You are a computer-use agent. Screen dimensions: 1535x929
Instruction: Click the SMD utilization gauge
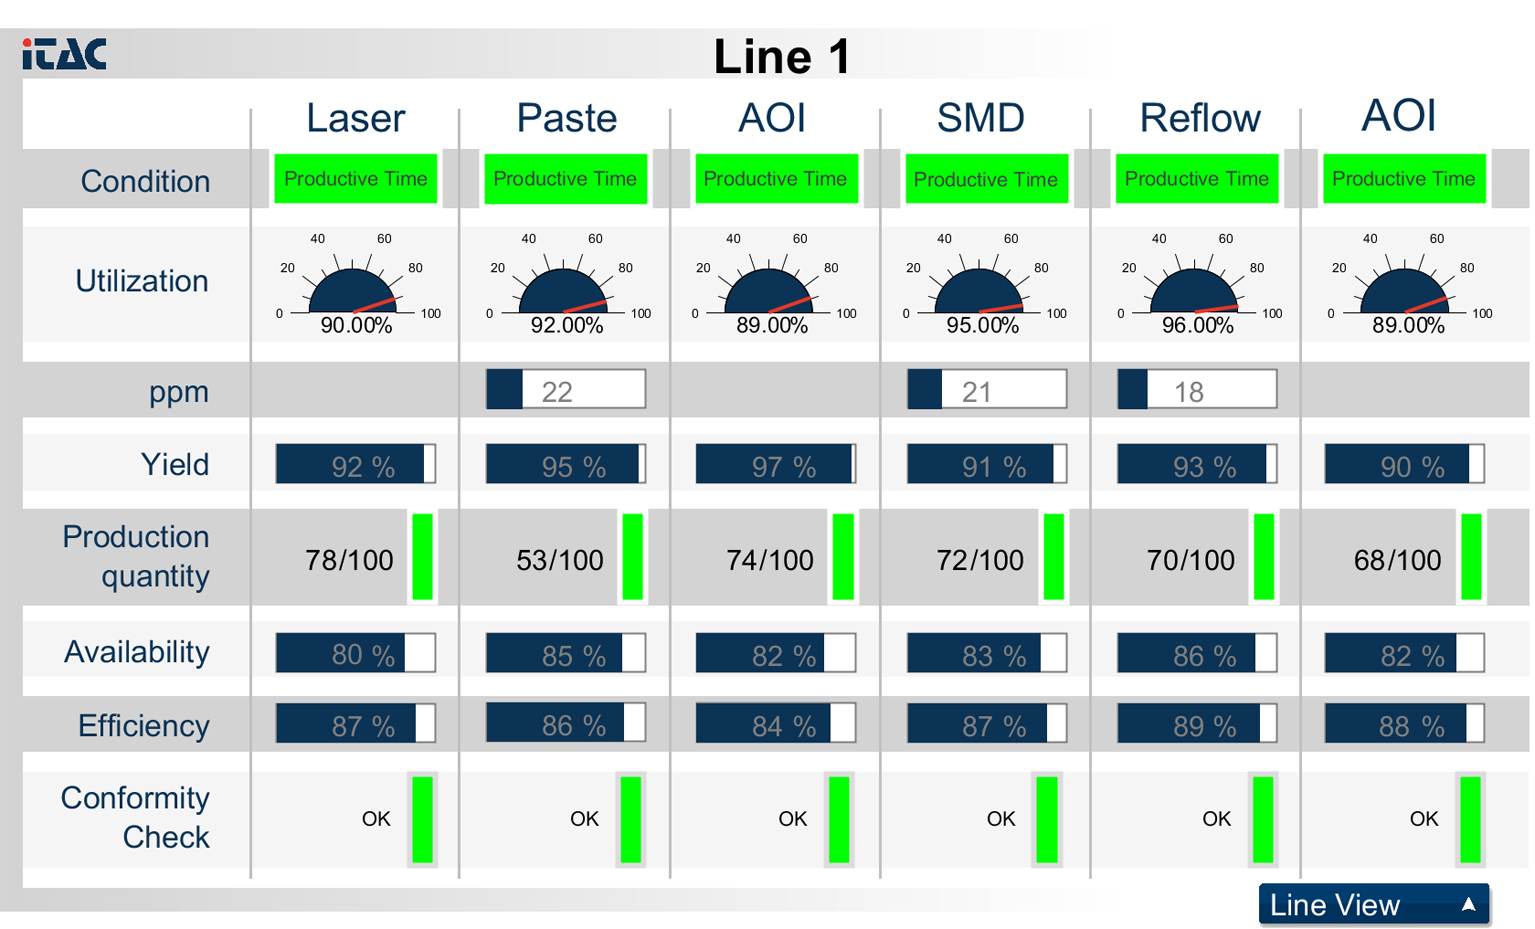click(x=980, y=289)
